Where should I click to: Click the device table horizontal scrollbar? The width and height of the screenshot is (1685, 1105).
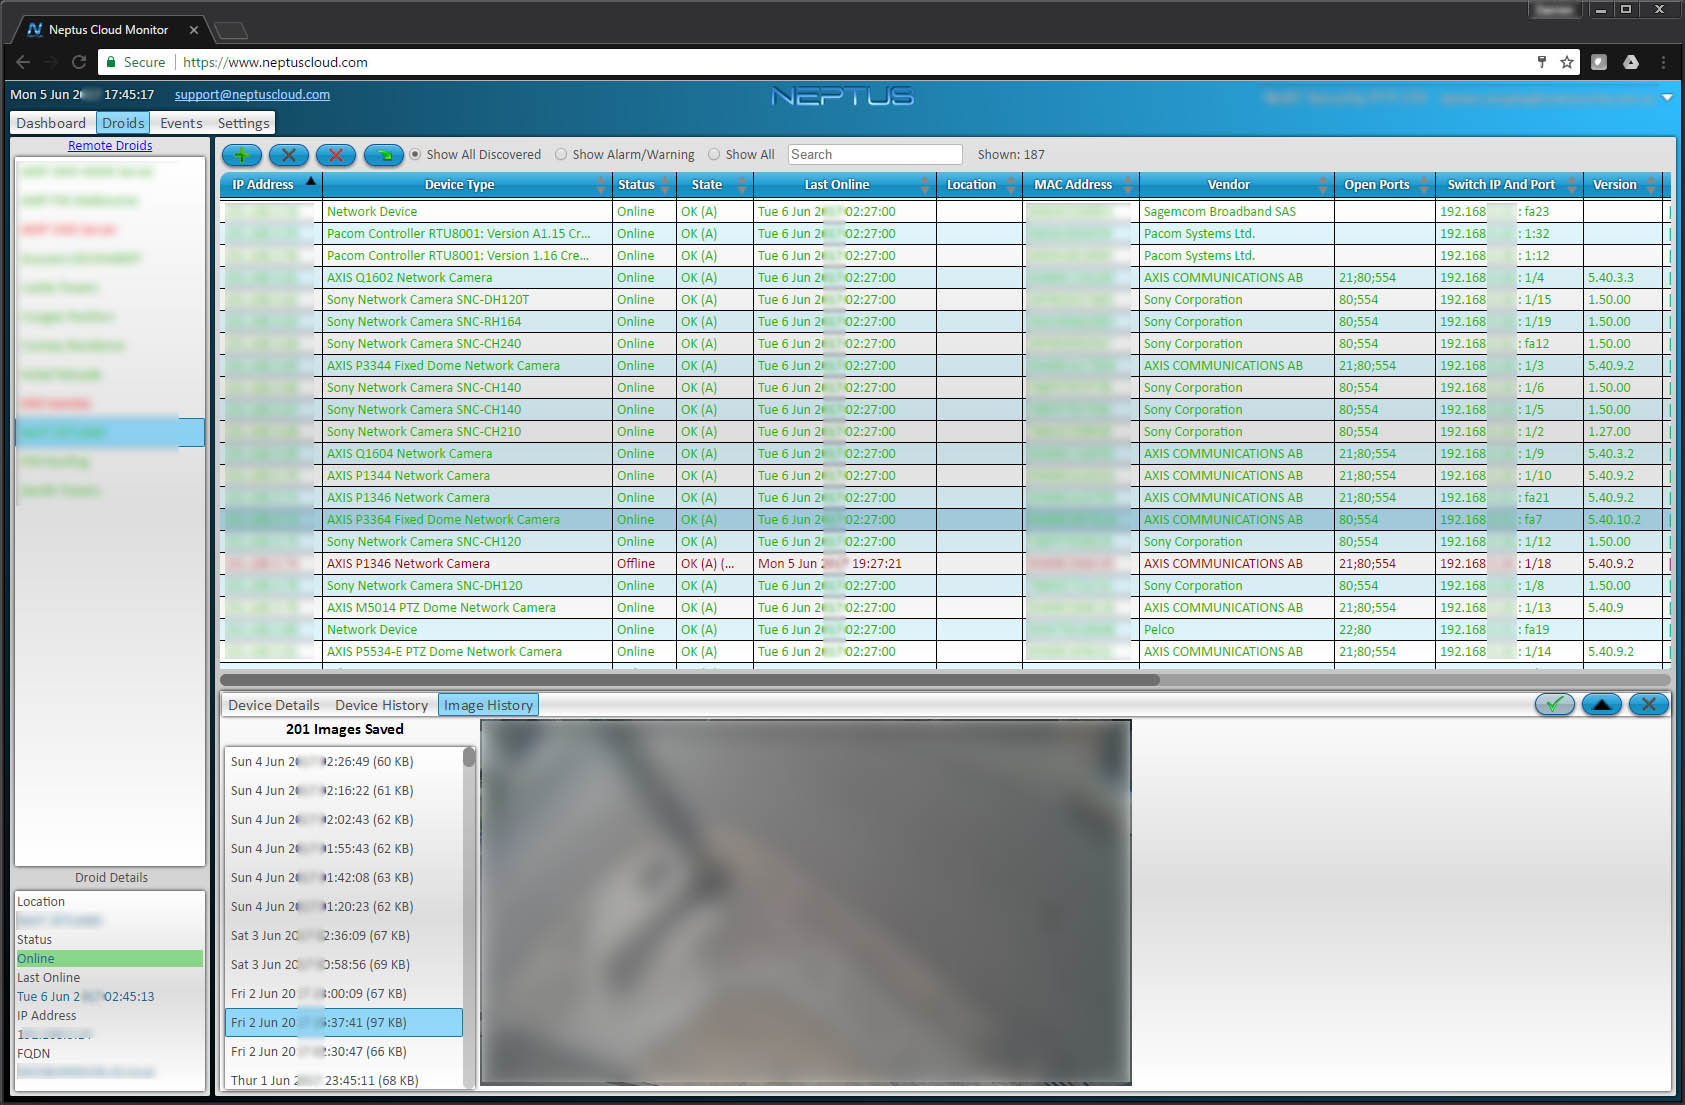[x=690, y=680]
